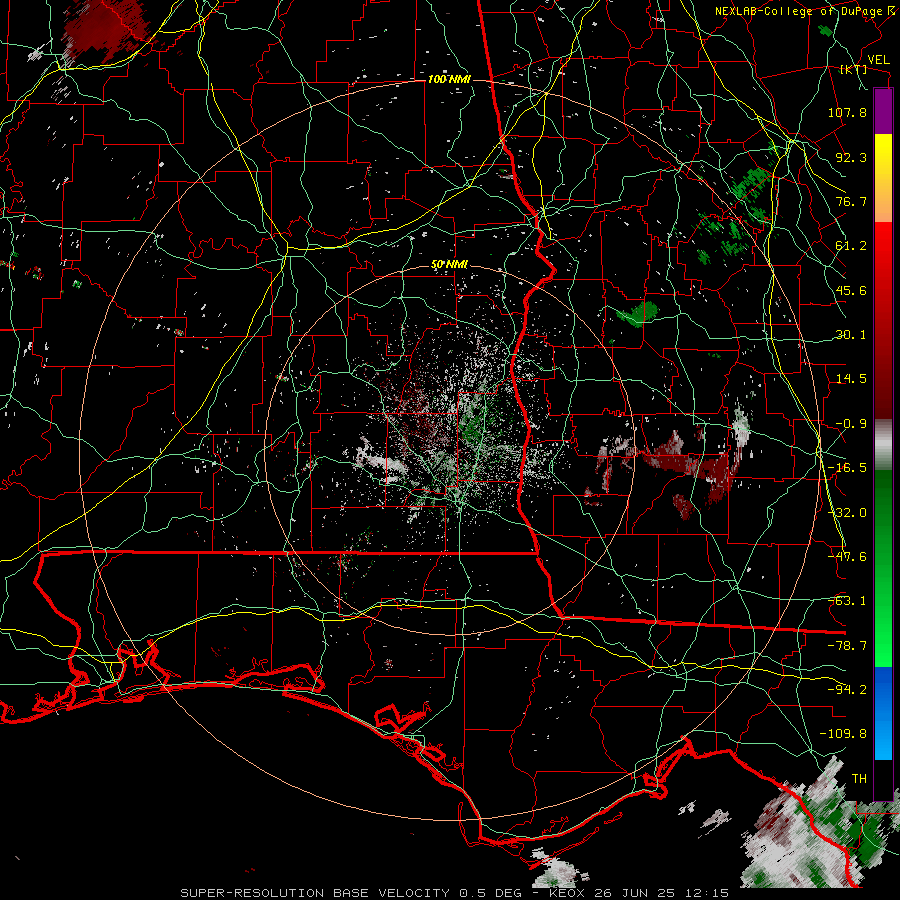Image resolution: width=900 pixels, height=900 pixels.
Task: Click the 50 NMI range ring label
Action: pos(449,265)
